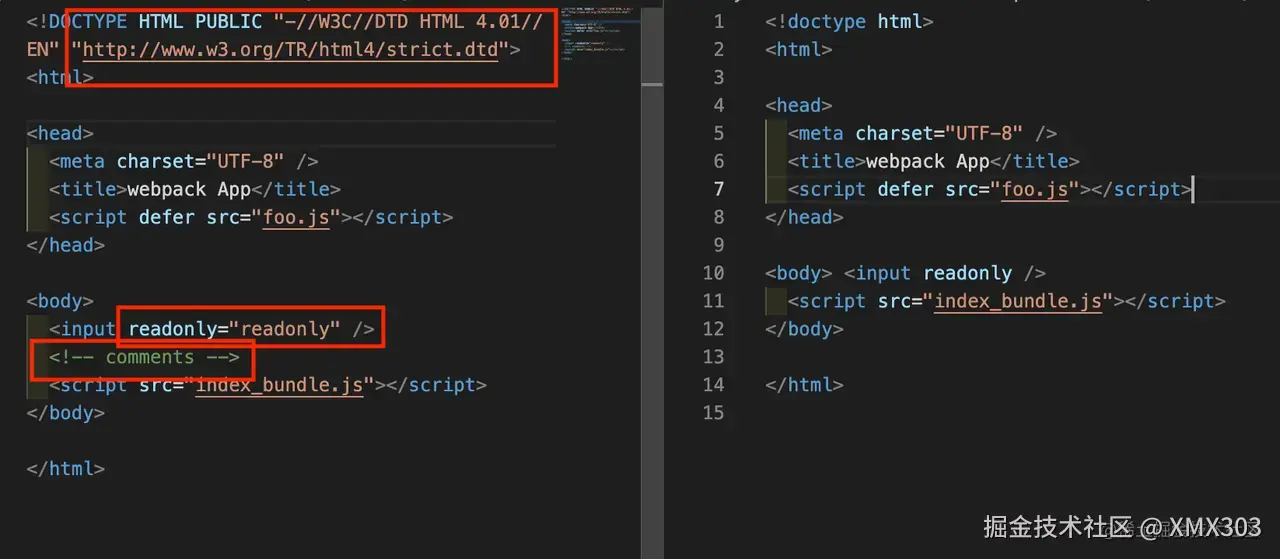Click readonly="readonly" attribute in left editor
This screenshot has width=1280, height=559.
click(x=235, y=329)
